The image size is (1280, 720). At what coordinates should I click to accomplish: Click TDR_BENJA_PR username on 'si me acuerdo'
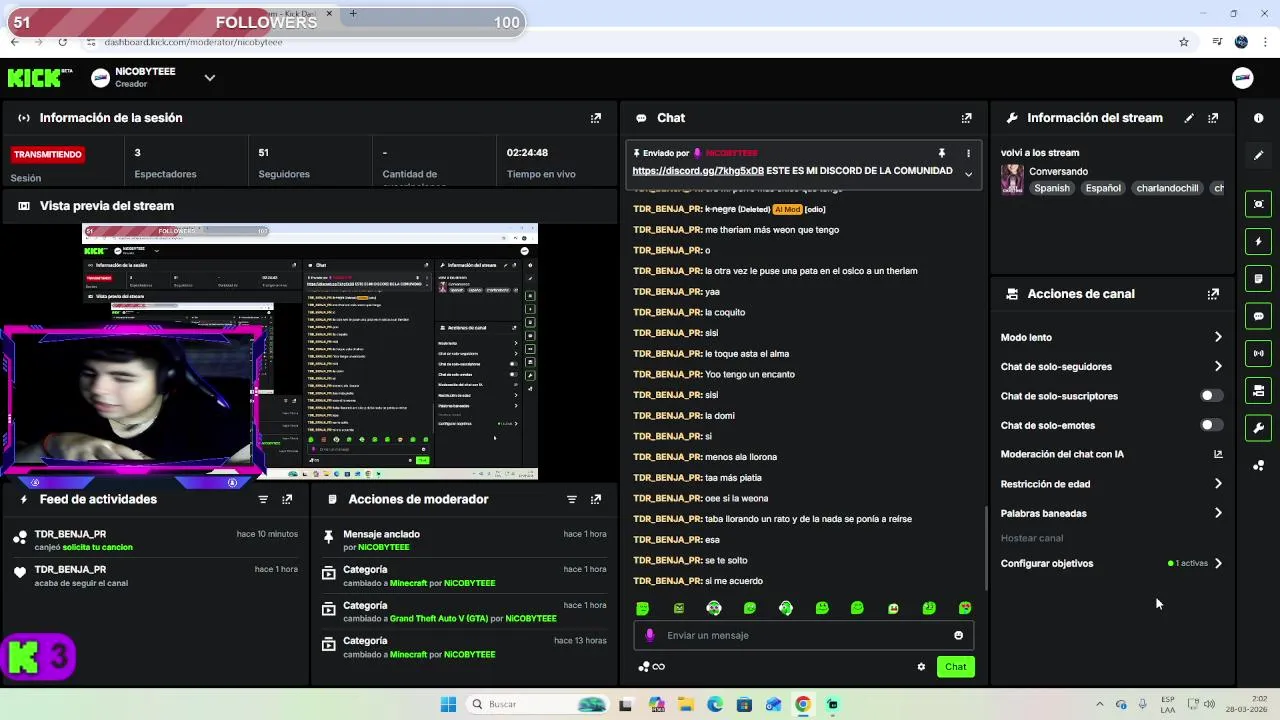point(667,581)
